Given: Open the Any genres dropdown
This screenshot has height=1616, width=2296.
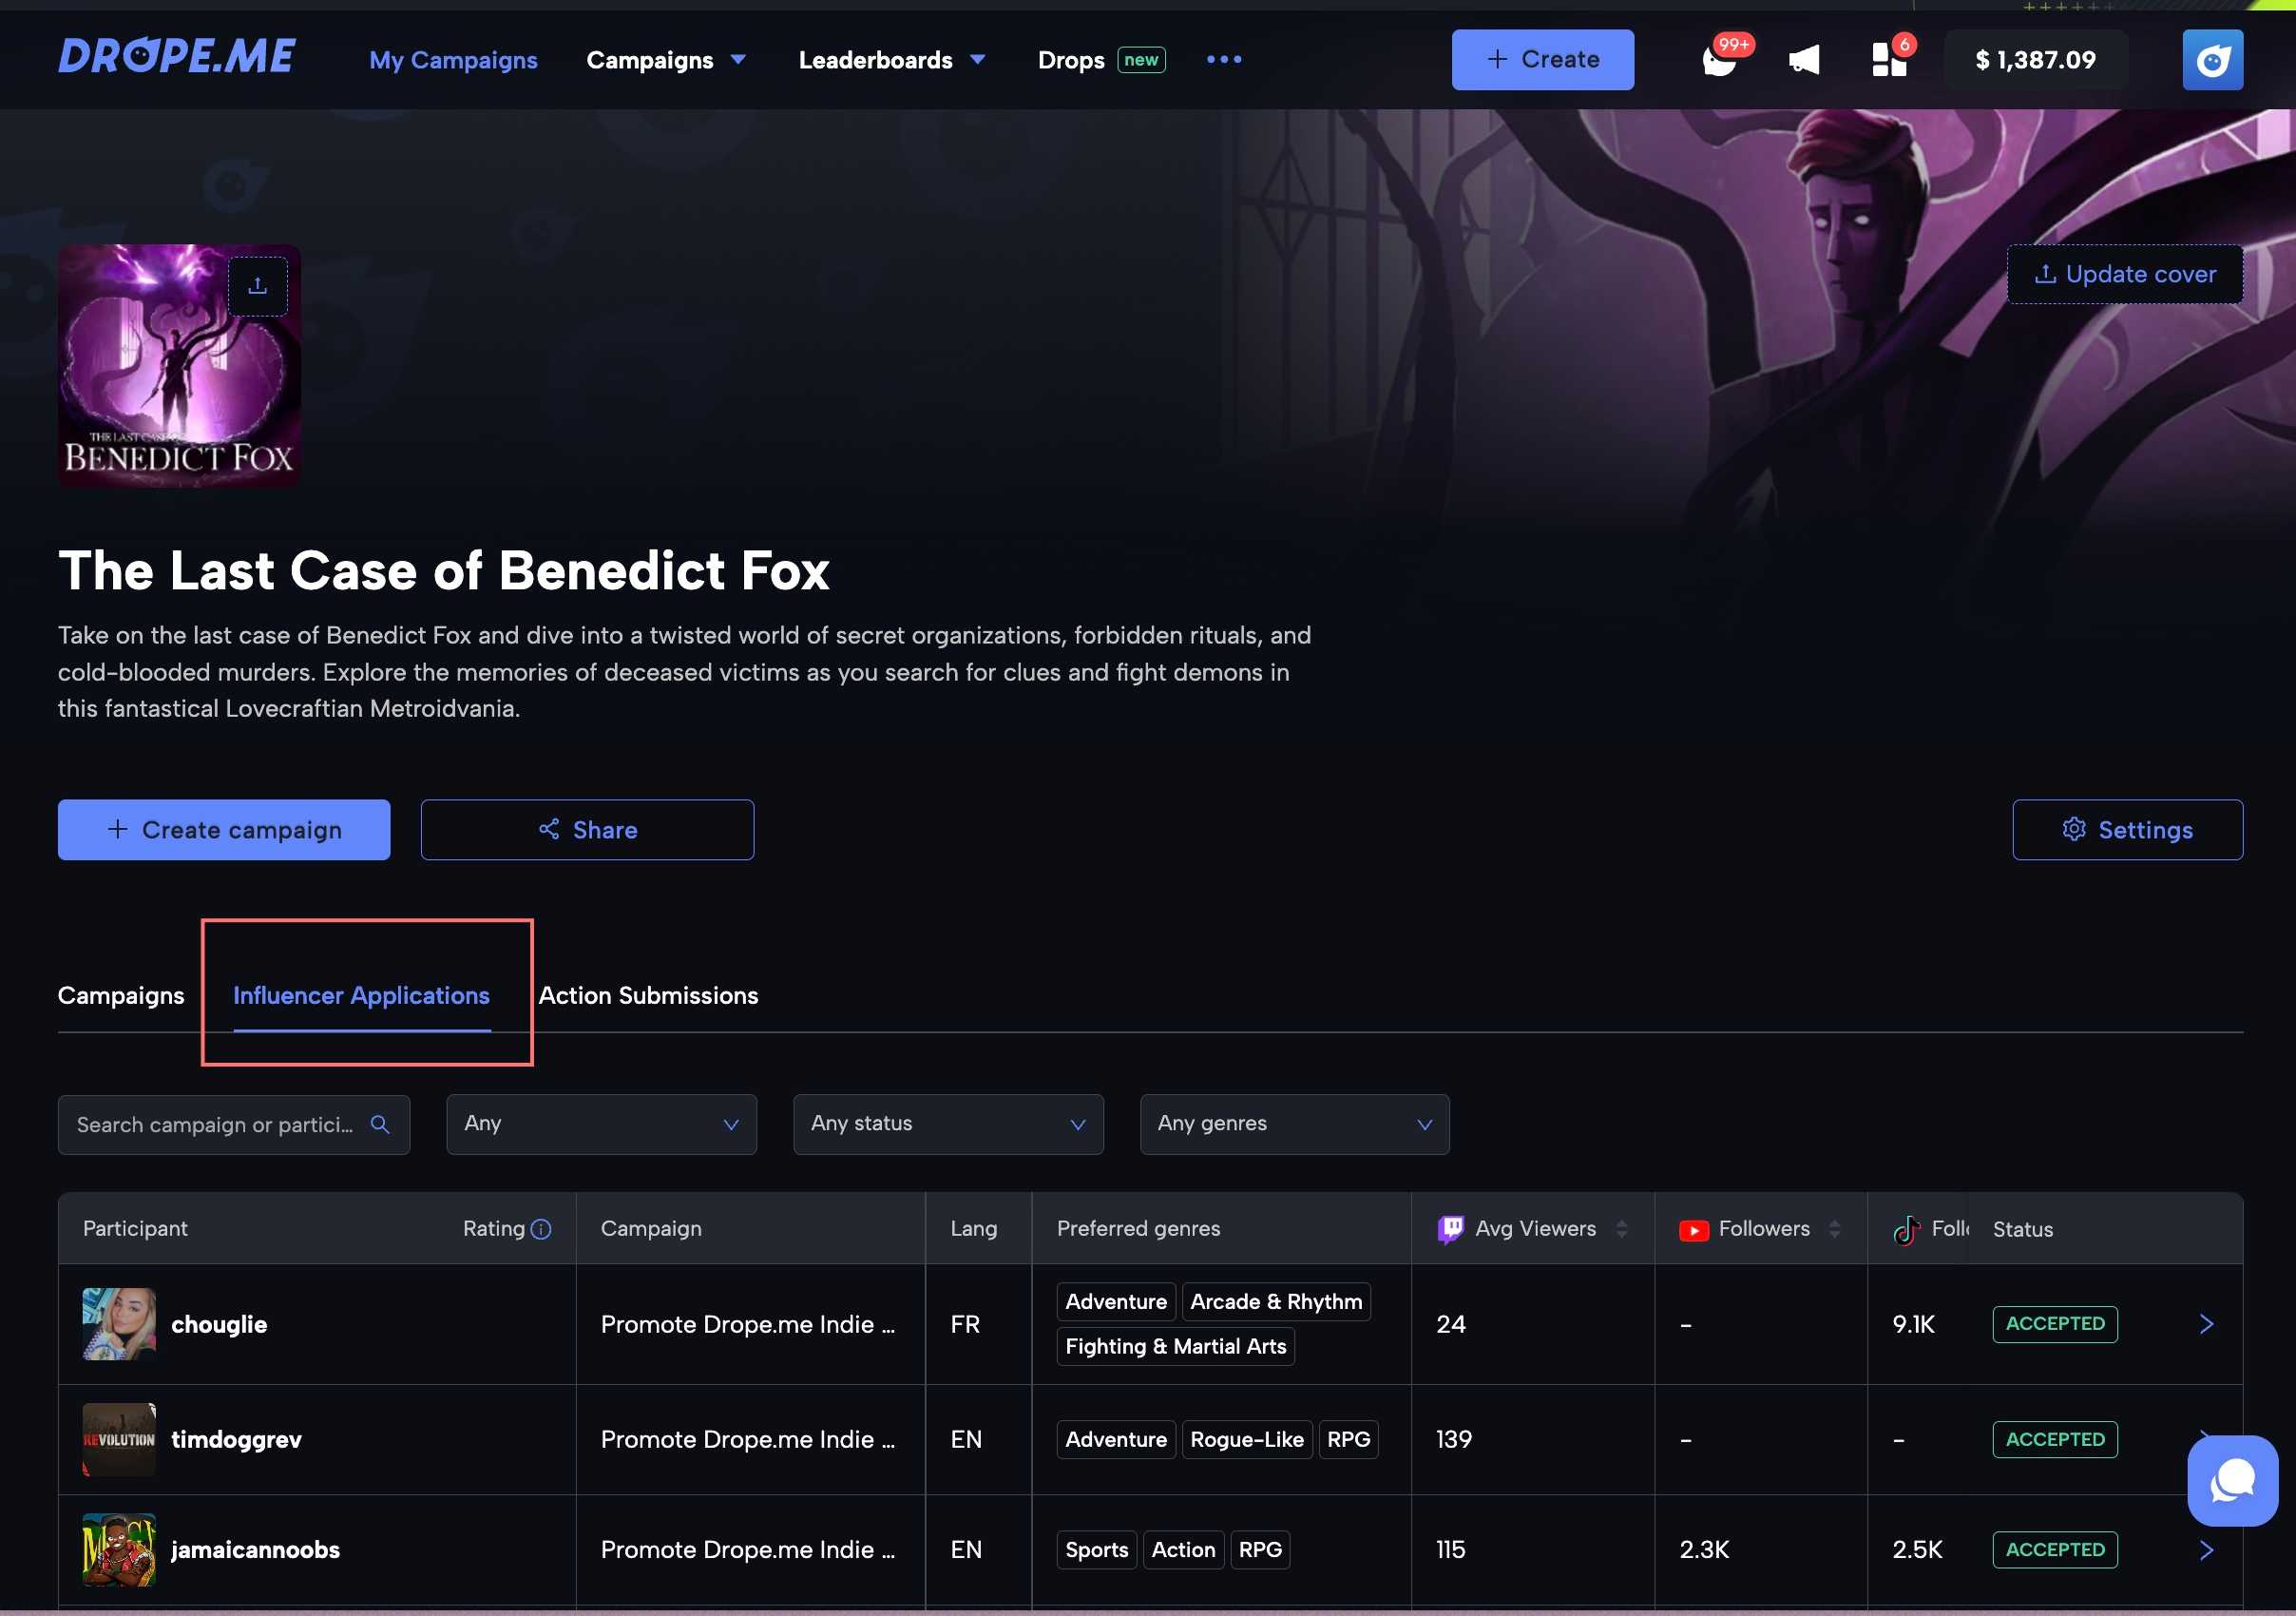Looking at the screenshot, I should coord(1294,1124).
